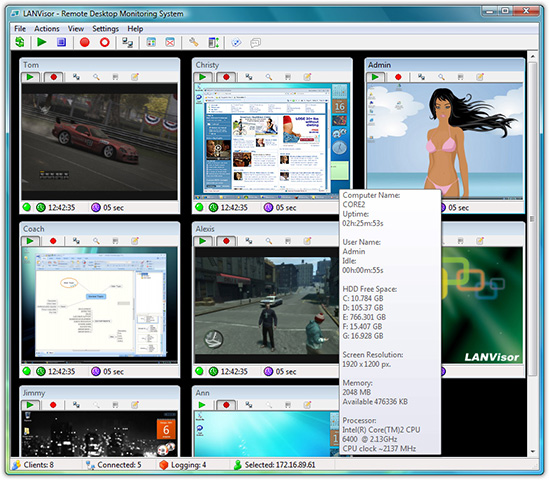The width and height of the screenshot is (549, 480).
Task: Click the blue stop square in main toolbar
Action: click(x=62, y=42)
